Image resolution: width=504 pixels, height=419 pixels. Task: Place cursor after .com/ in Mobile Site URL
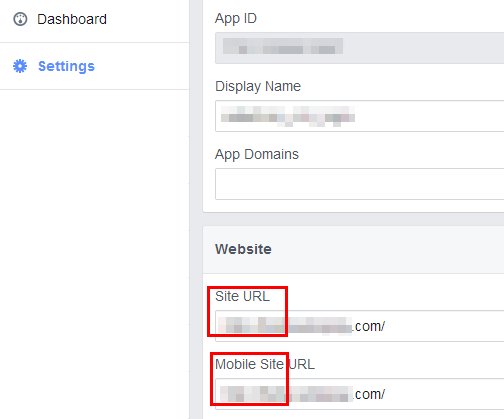coord(386,394)
